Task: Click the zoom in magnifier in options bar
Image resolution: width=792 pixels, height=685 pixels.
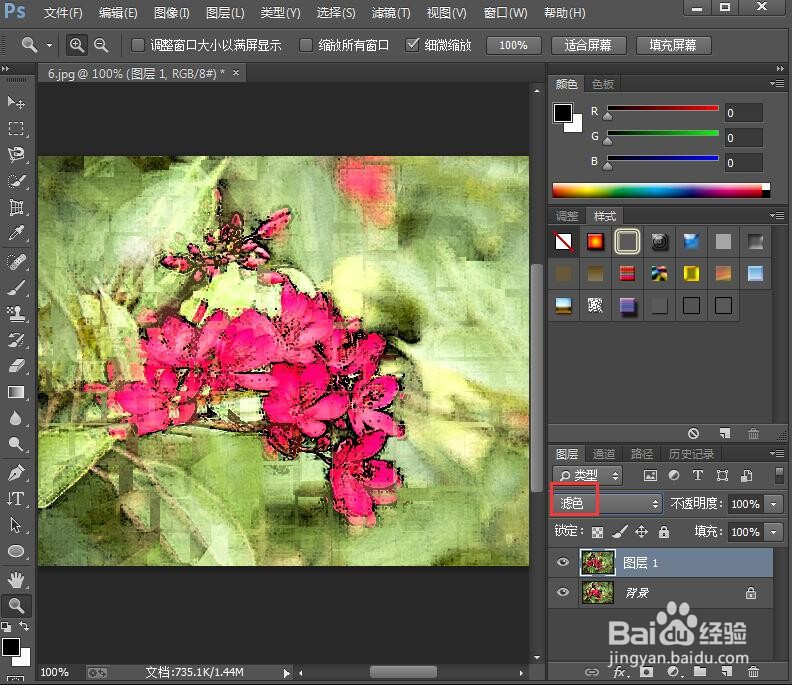Action: point(77,45)
